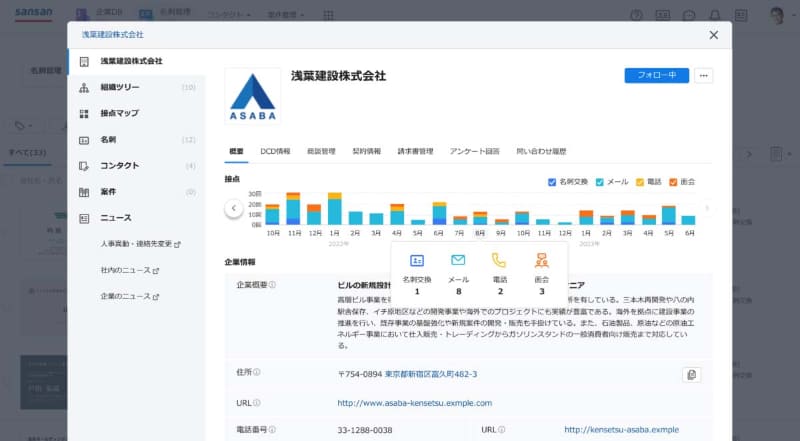Screen dimensions: 800x441
Task: Switch to the DCD情報 tab
Action: [275, 152]
